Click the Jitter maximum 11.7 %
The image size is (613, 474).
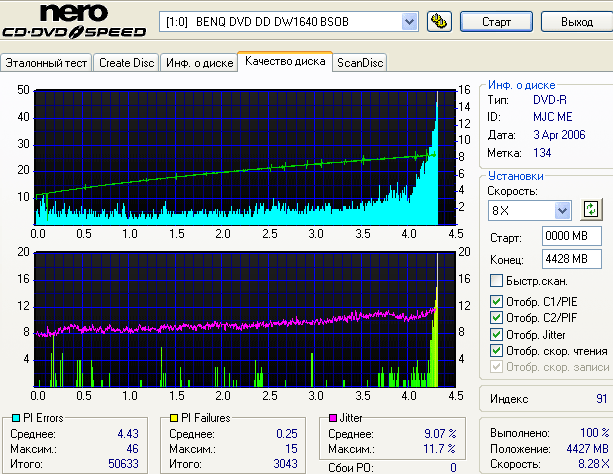[x=439, y=449]
